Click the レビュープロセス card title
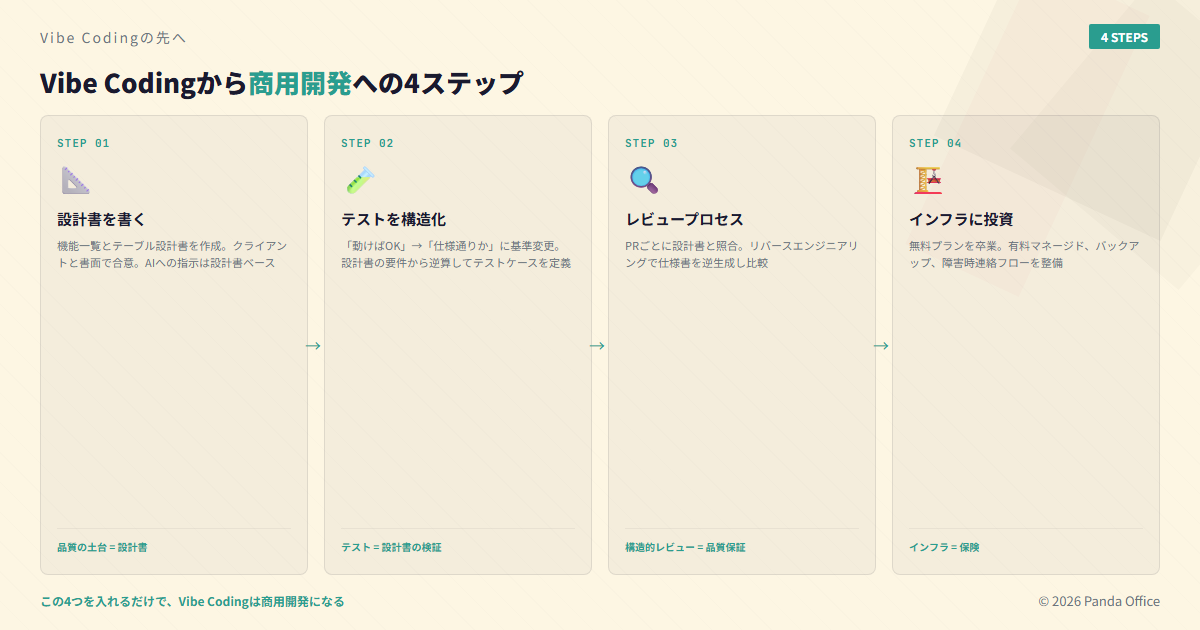Viewport: 1200px width, 630px height. [x=684, y=219]
